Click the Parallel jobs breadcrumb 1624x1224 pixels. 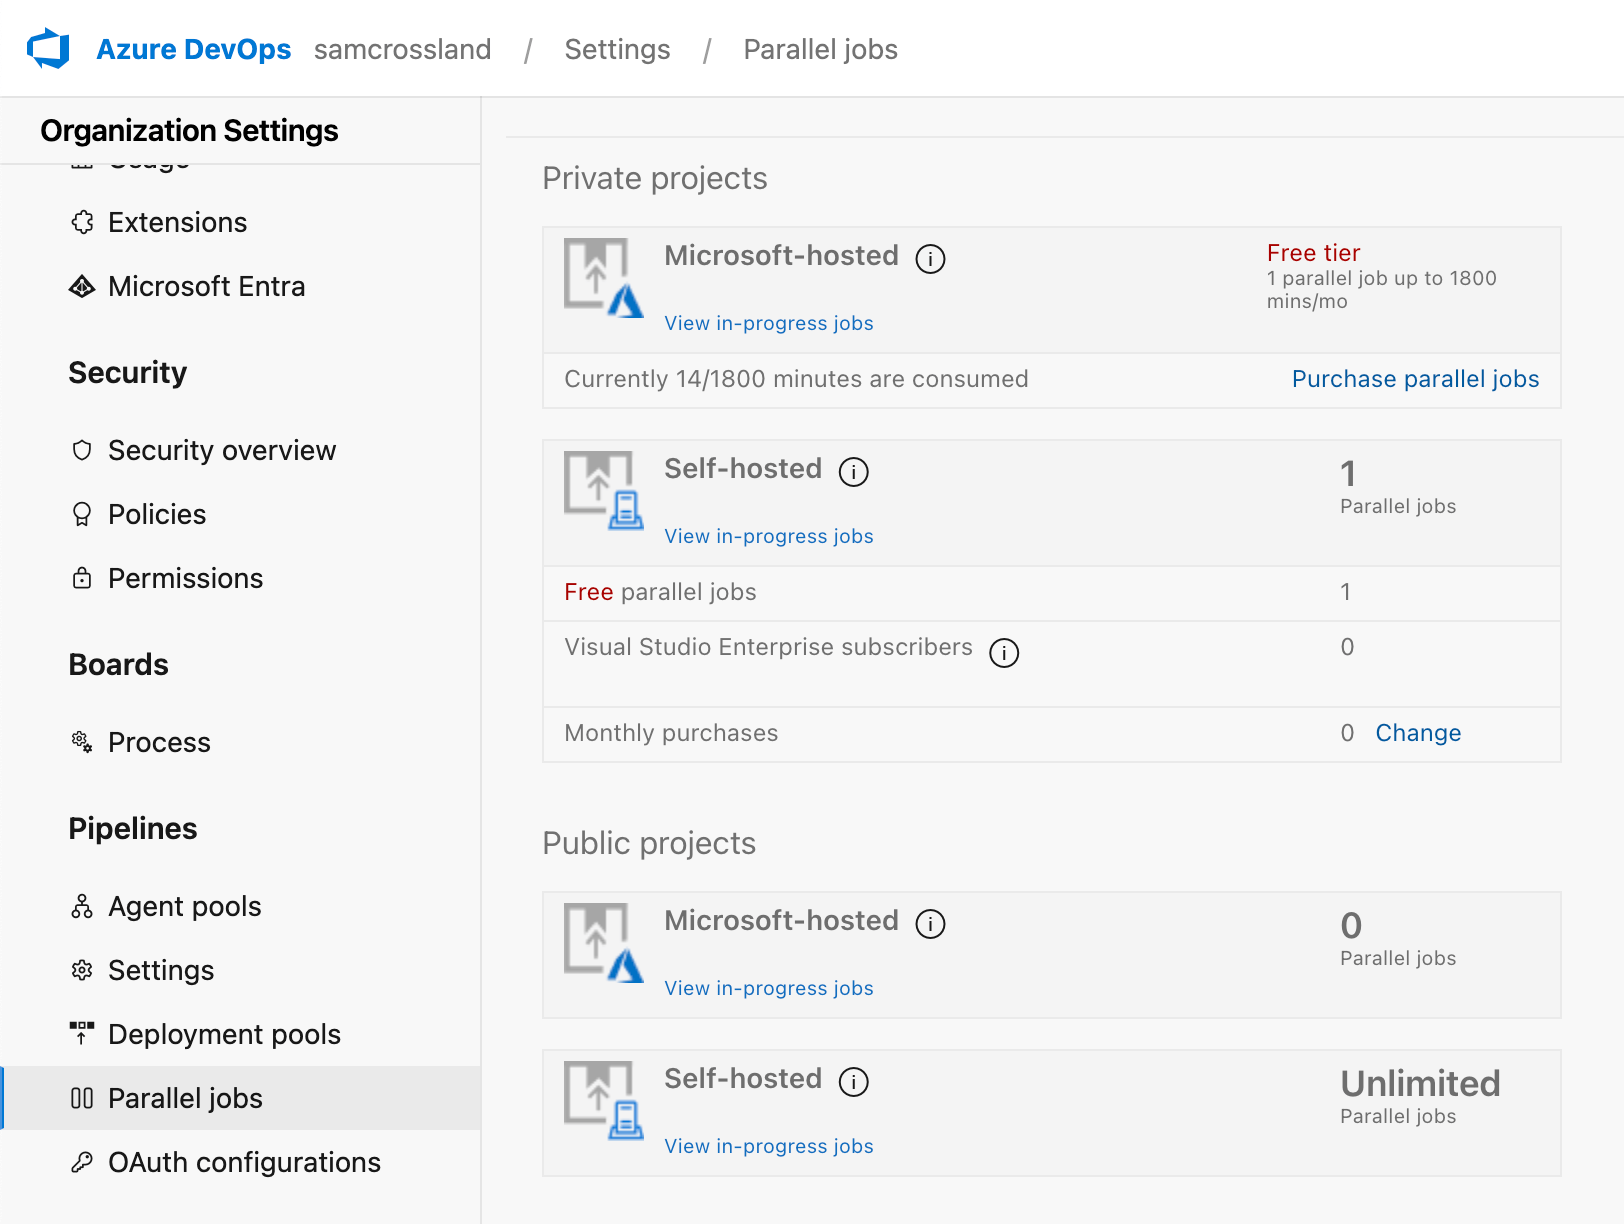pyautogui.click(x=820, y=49)
